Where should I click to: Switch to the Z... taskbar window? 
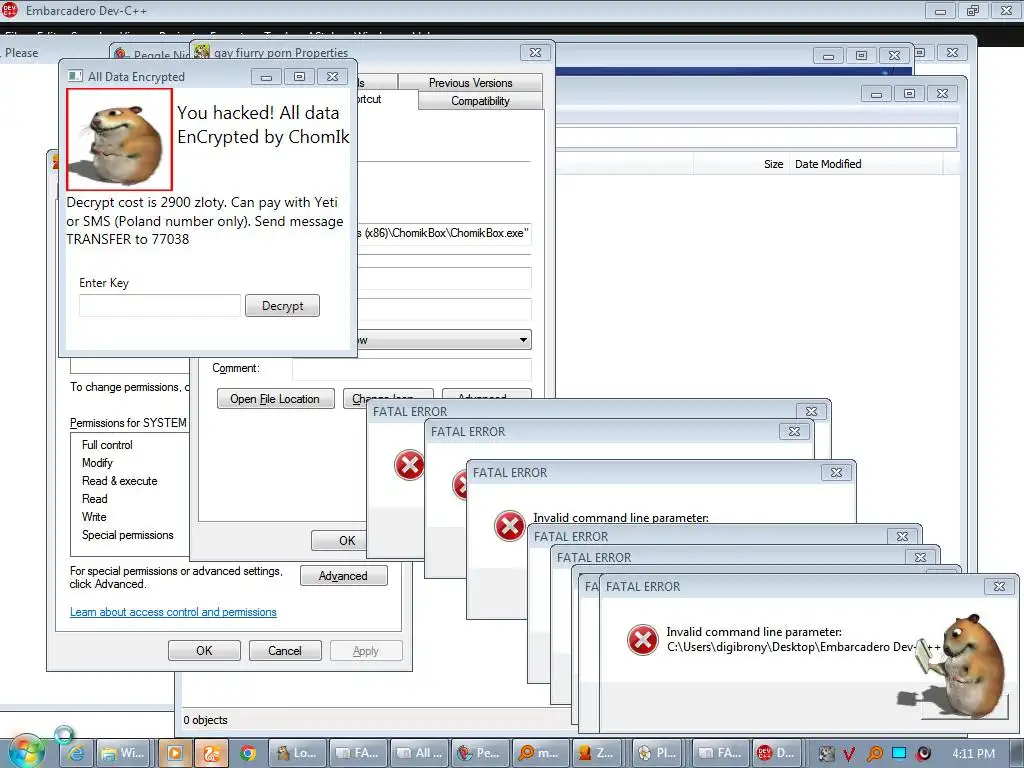click(596, 753)
